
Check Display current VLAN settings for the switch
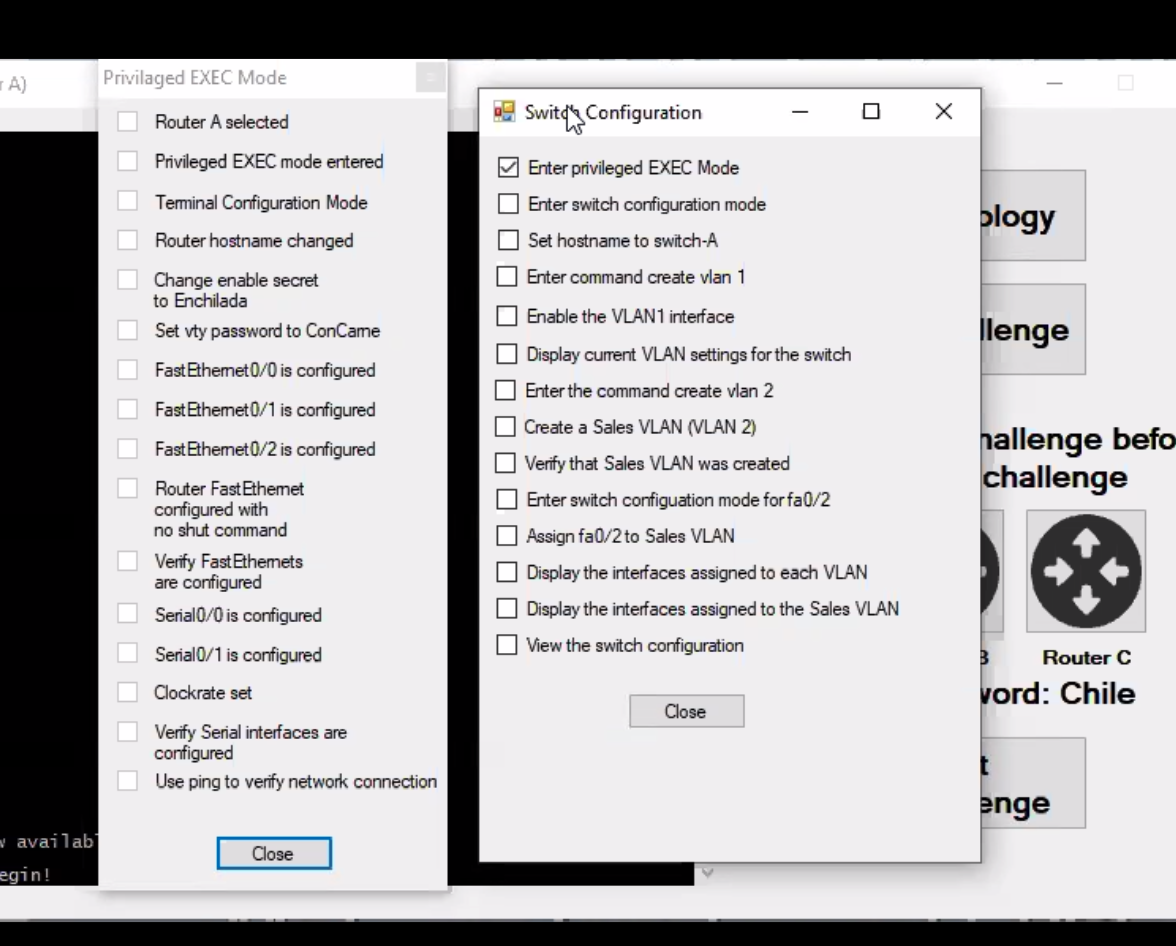coord(507,354)
